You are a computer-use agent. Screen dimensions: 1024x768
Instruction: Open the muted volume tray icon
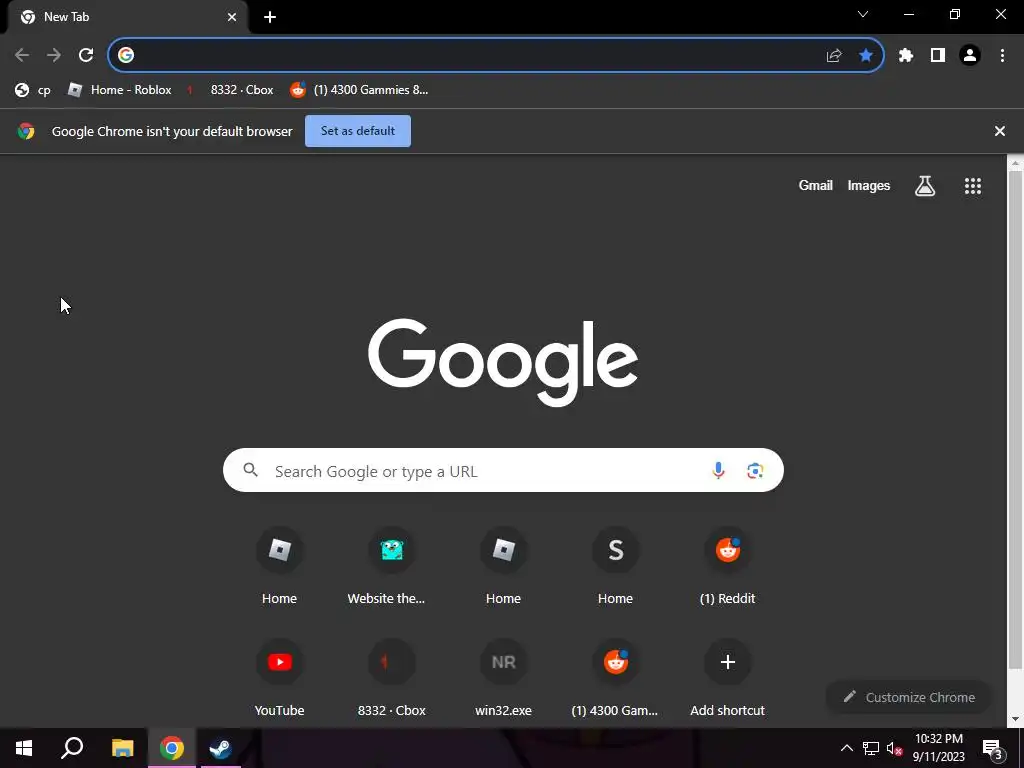tap(894, 748)
